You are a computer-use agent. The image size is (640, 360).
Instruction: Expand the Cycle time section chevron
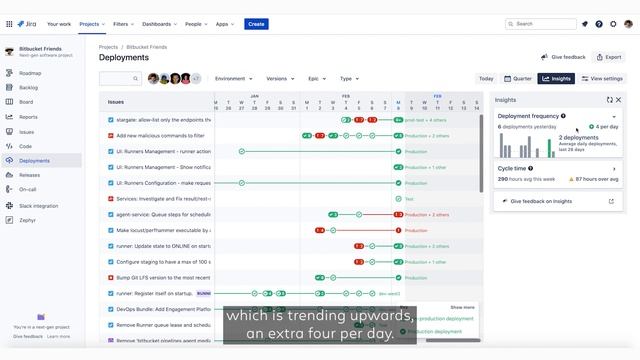(614, 169)
